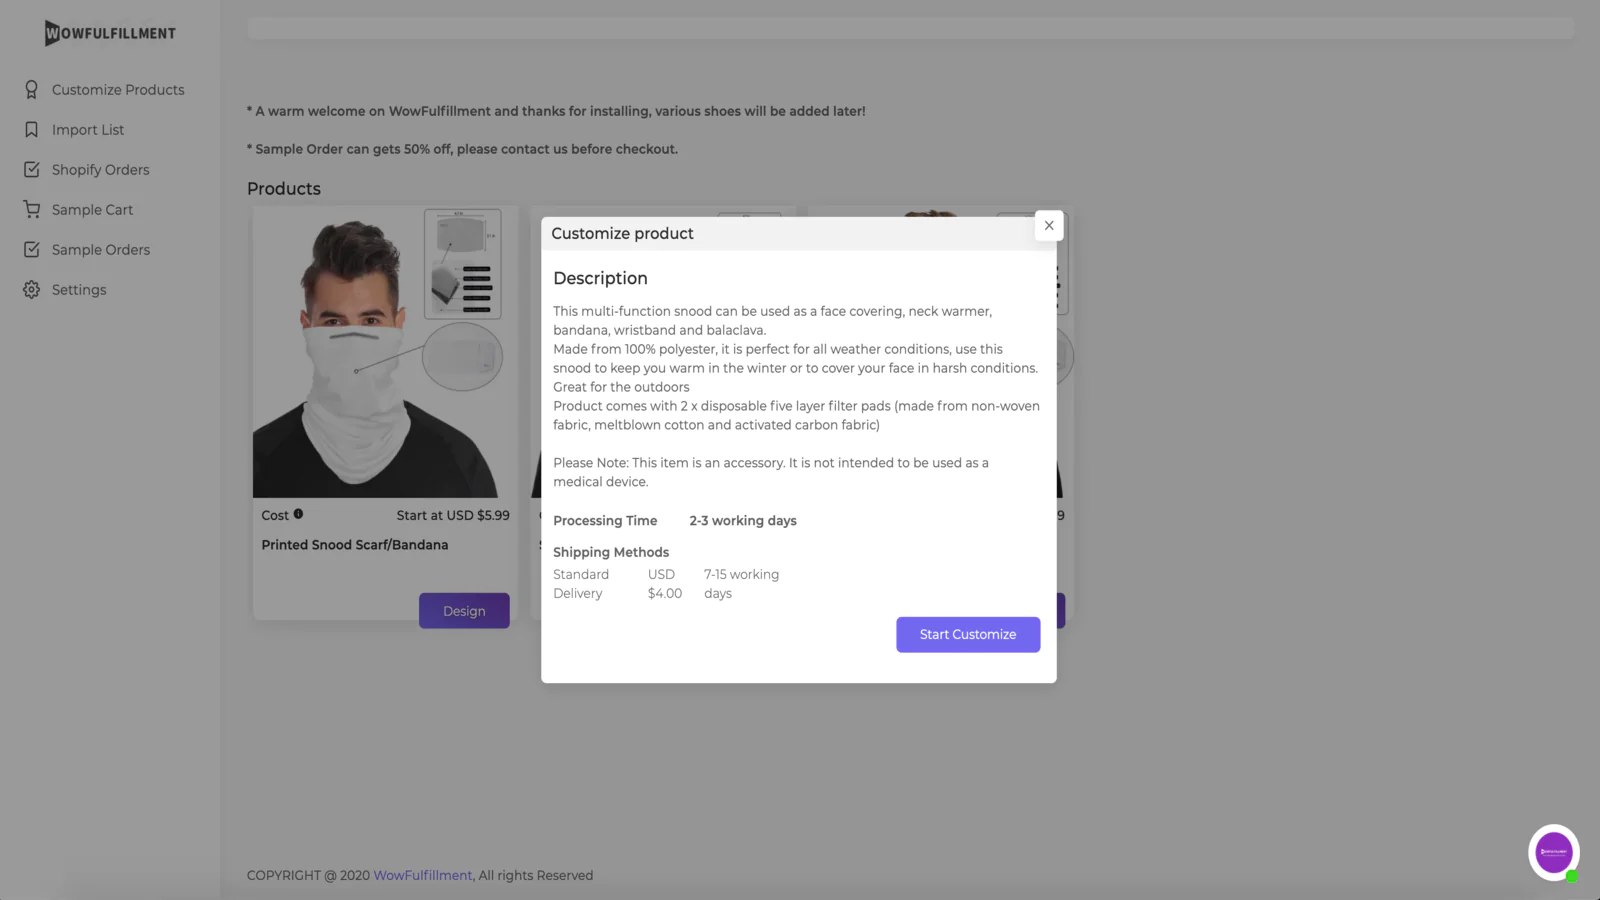Click the empty bar at page top
Viewport: 1600px width, 900px height.
coord(911,28)
